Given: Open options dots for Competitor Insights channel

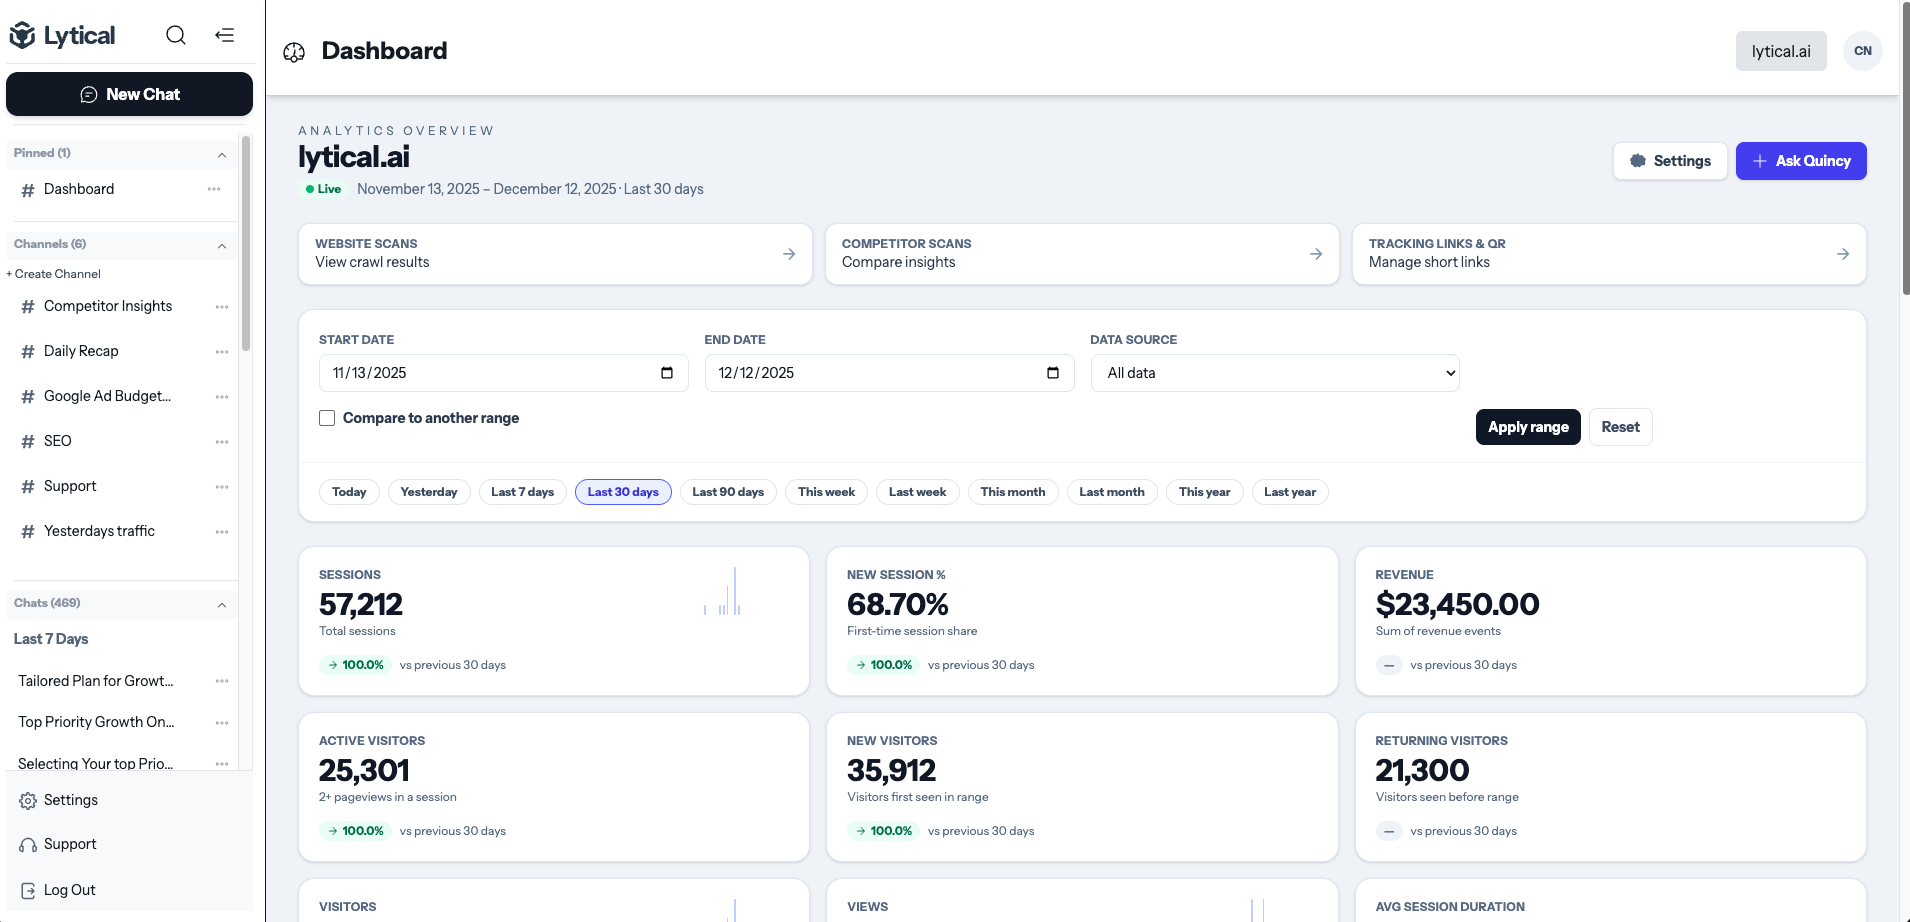Looking at the screenshot, I should (x=222, y=307).
